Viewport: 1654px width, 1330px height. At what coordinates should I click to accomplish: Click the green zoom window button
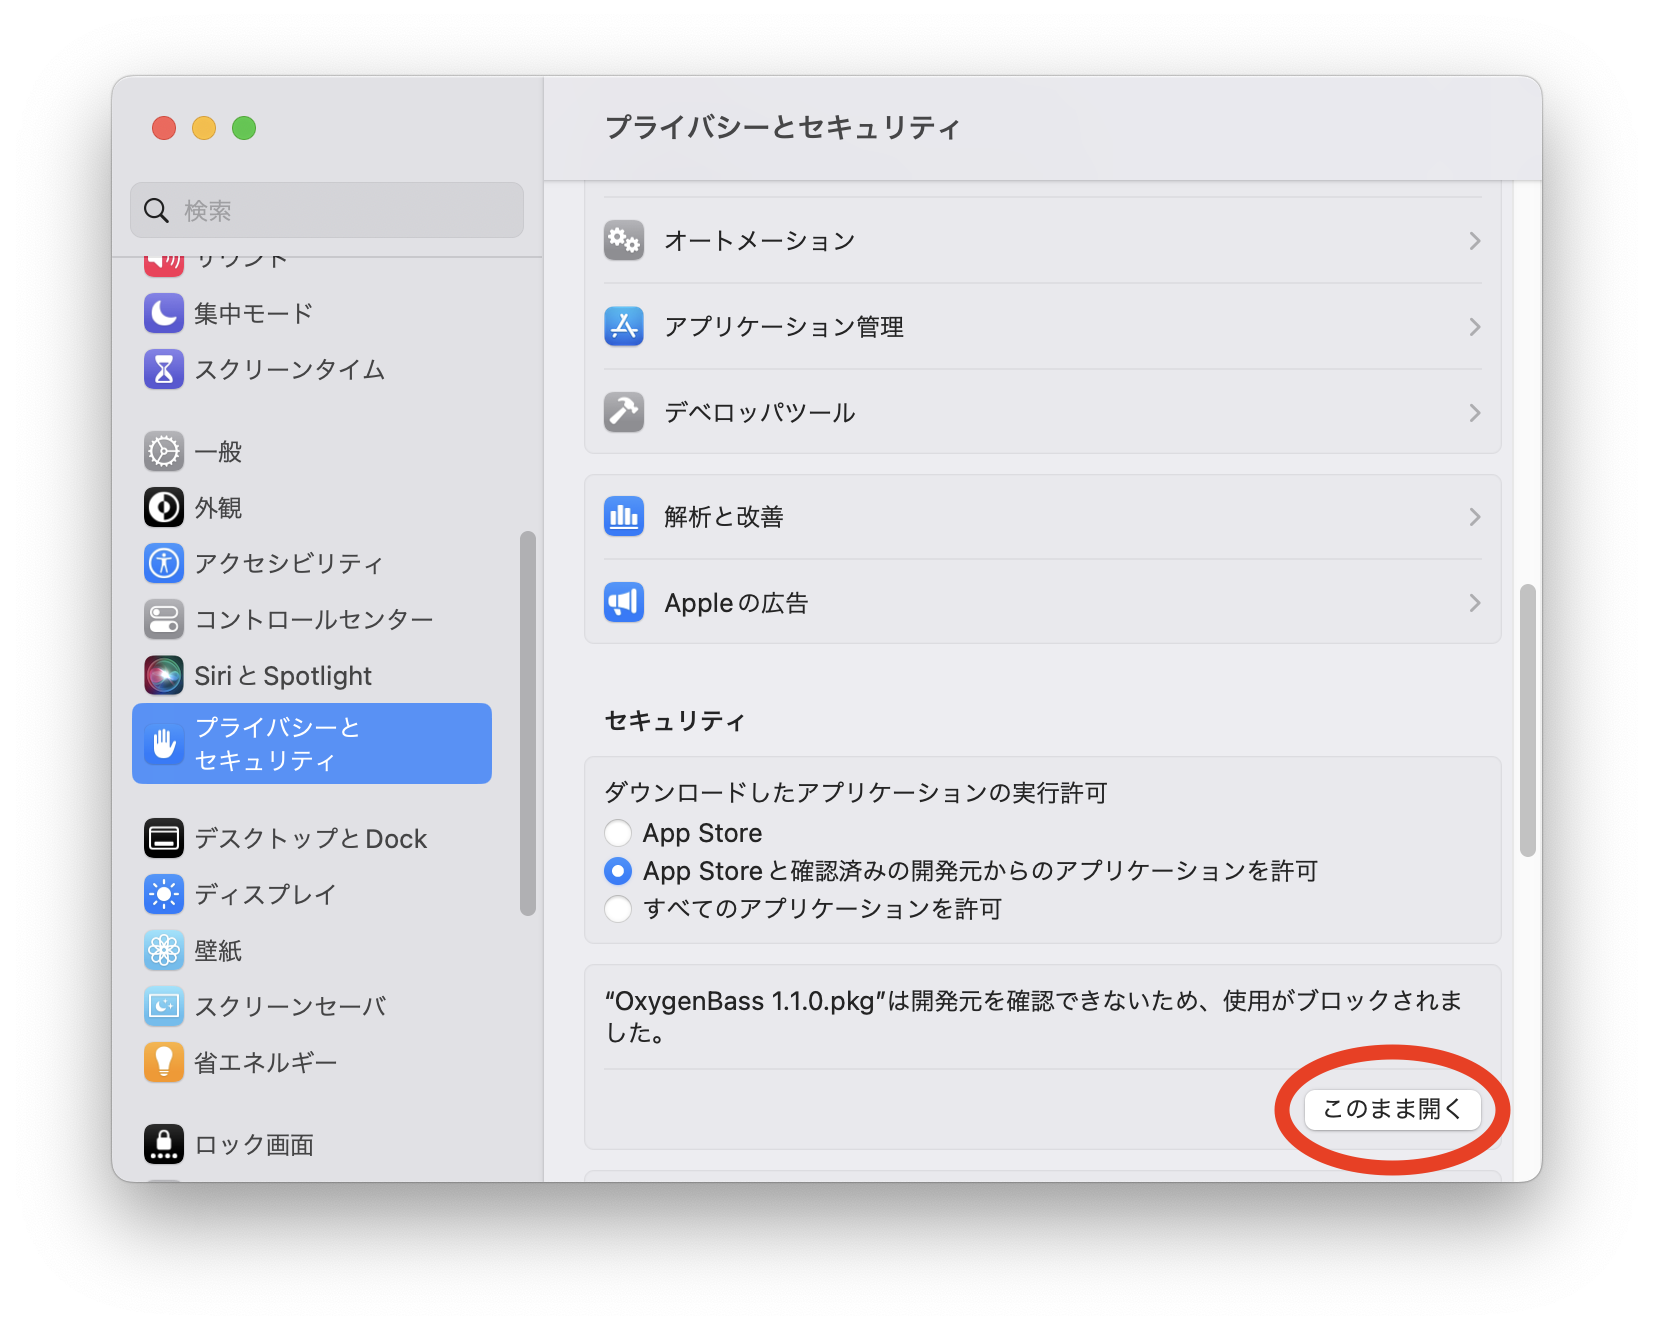point(244,128)
